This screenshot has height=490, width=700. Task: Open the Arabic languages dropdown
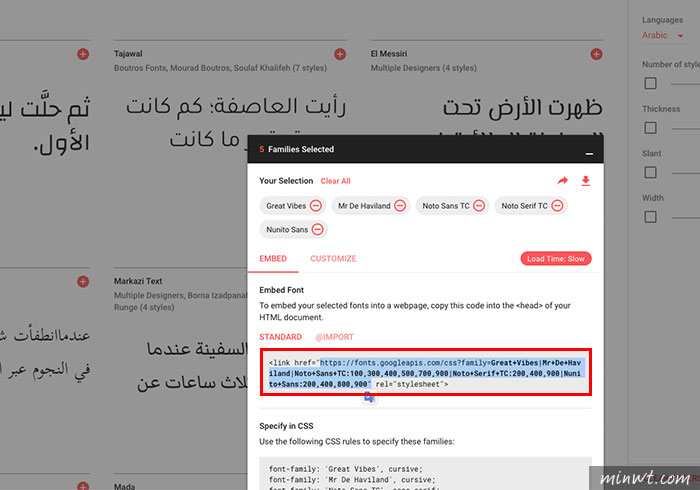pyautogui.click(x=662, y=35)
